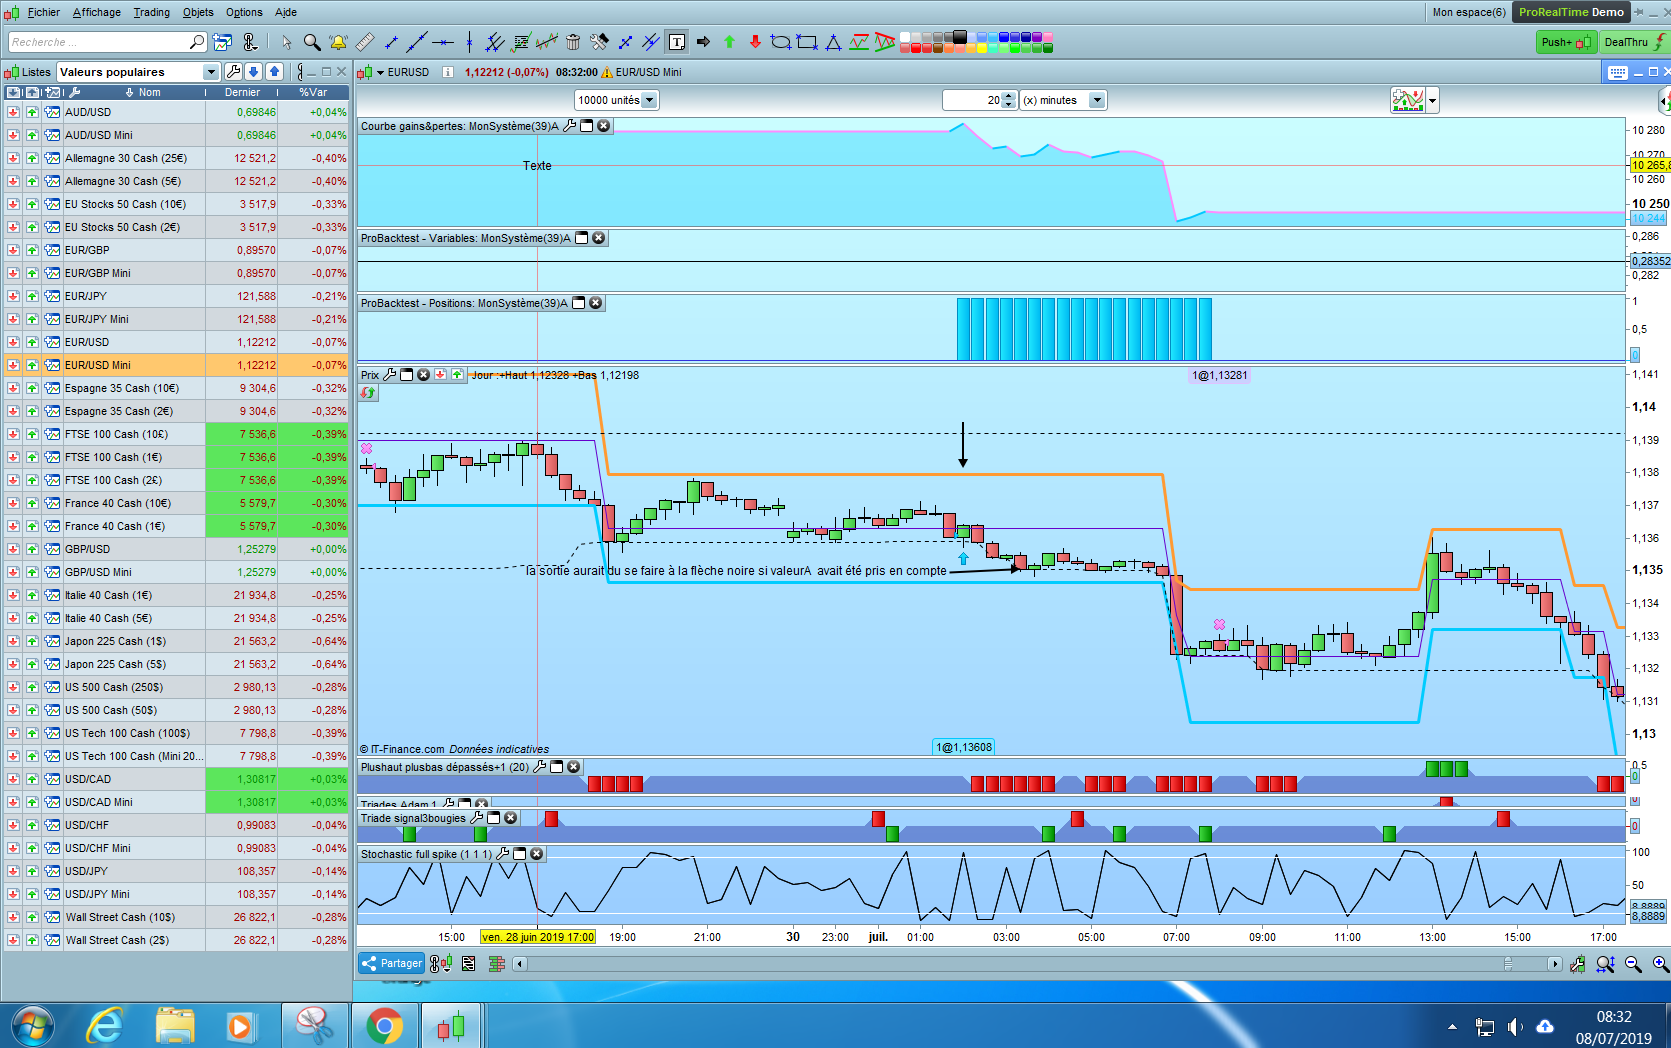Select the triangle drawing tool

coord(833,42)
